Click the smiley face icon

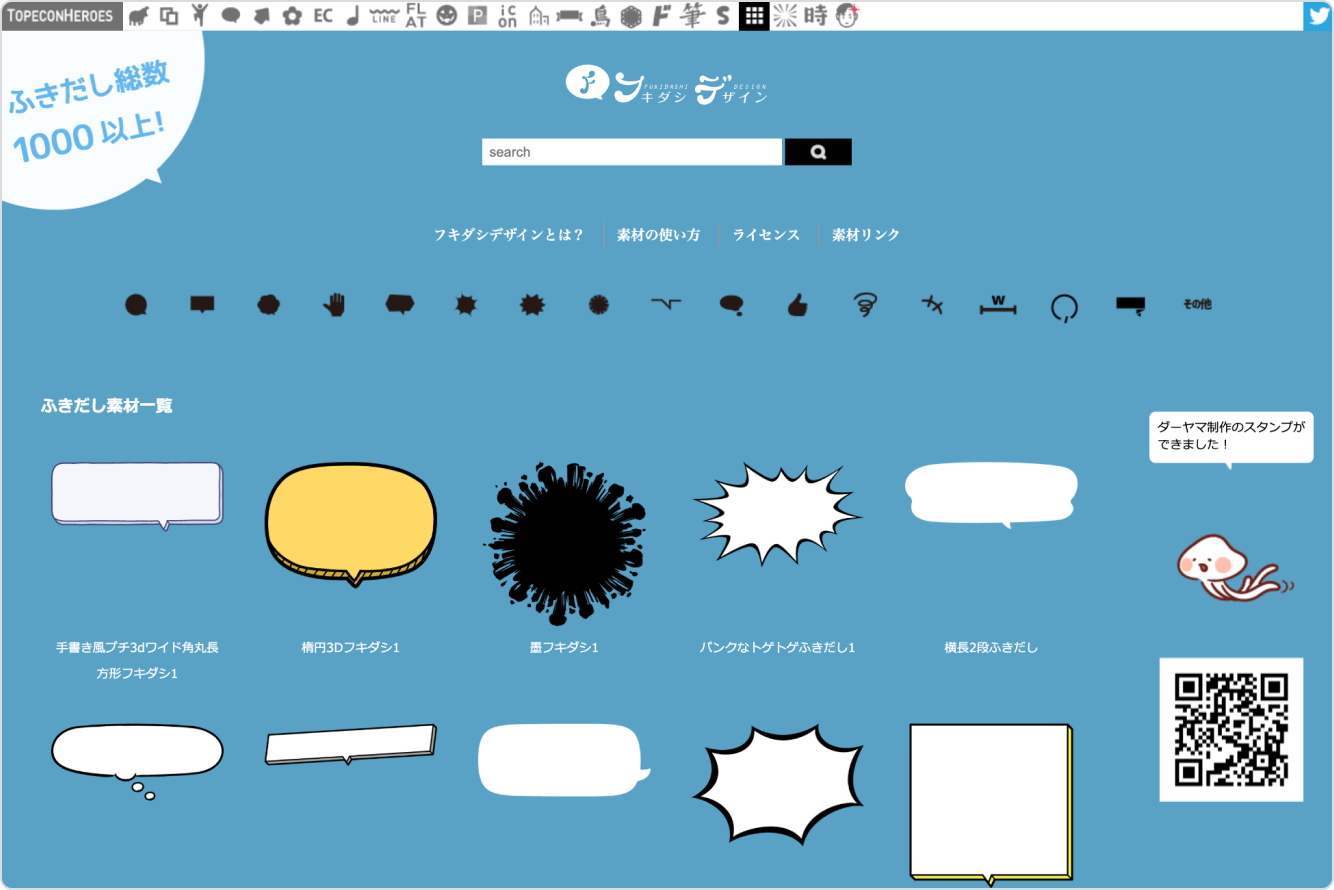[447, 16]
